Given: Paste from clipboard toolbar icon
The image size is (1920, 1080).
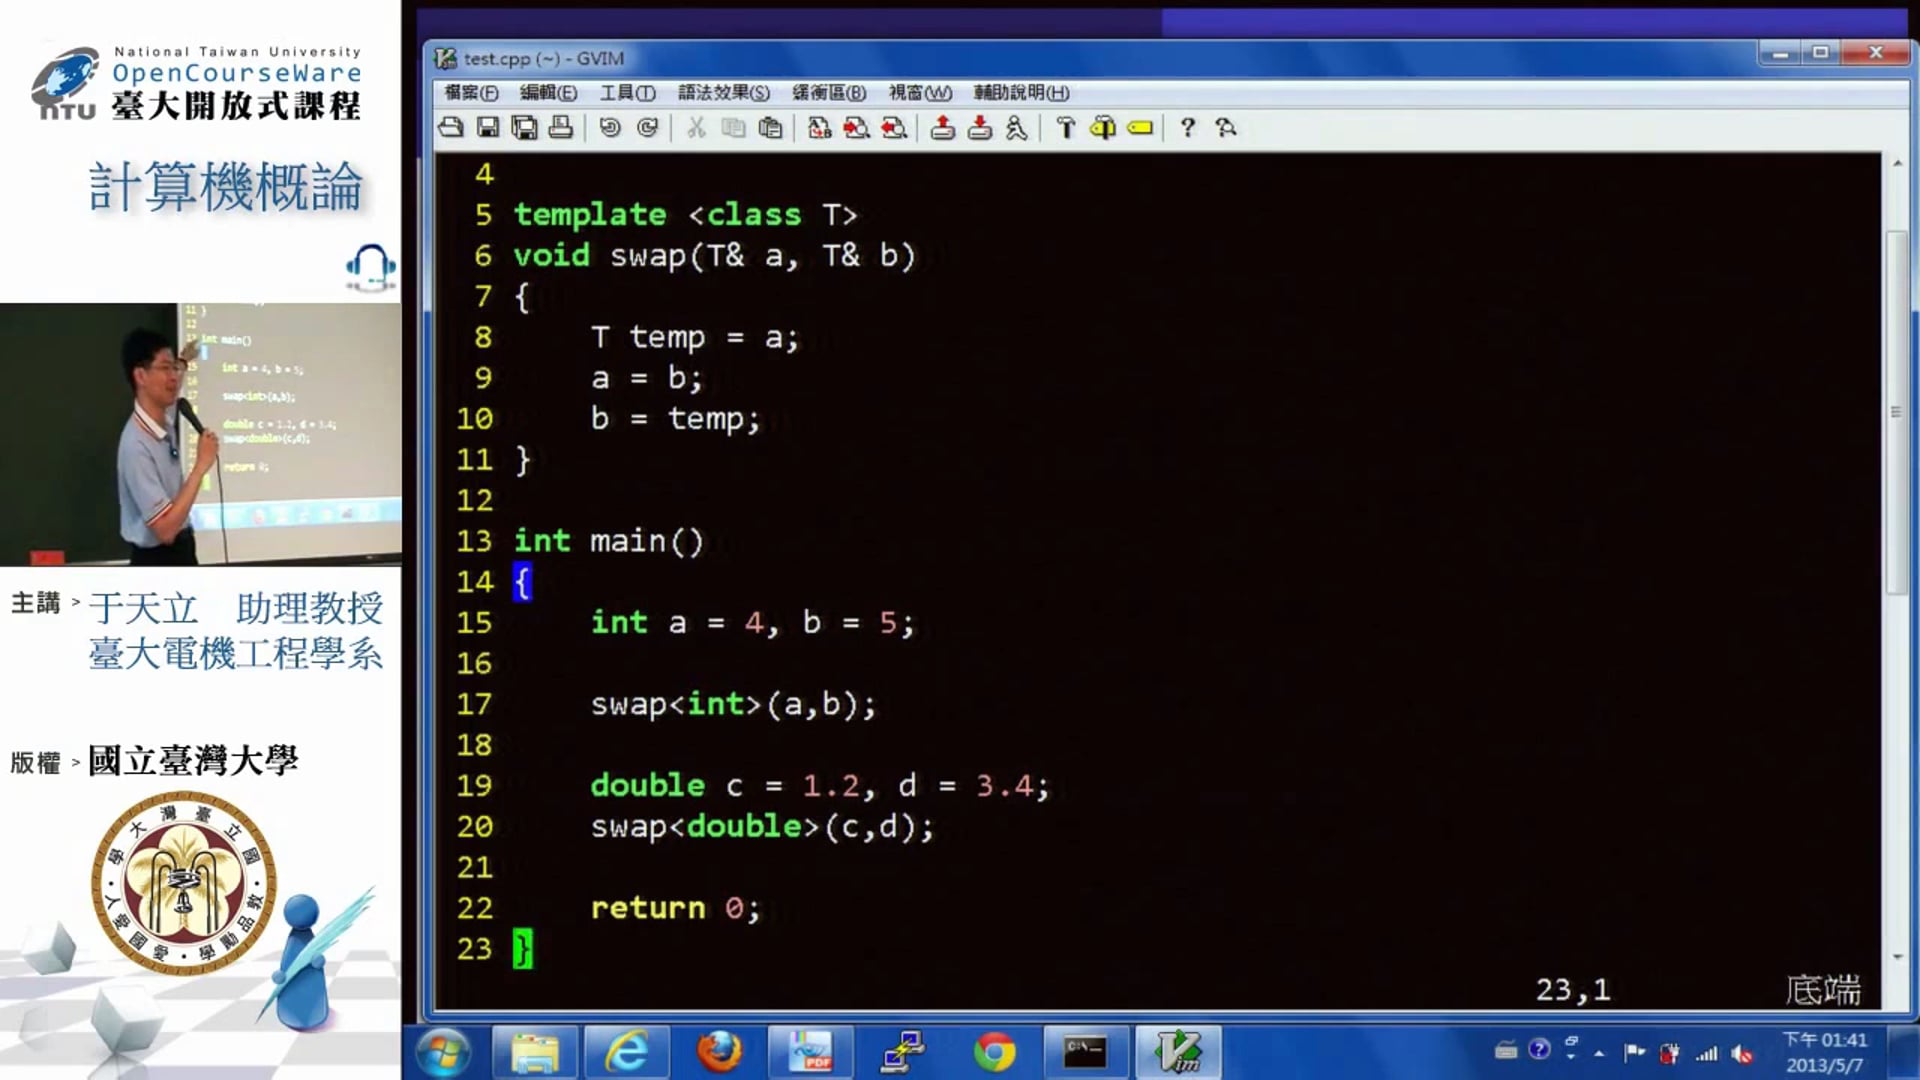Looking at the screenshot, I should click(x=770, y=127).
